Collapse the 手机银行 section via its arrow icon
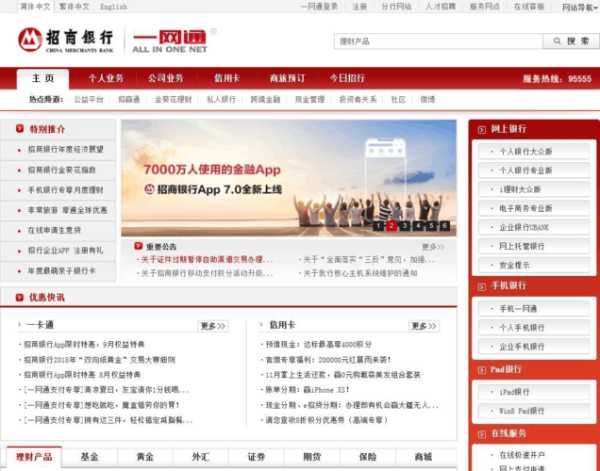The image size is (600, 471). [482, 286]
